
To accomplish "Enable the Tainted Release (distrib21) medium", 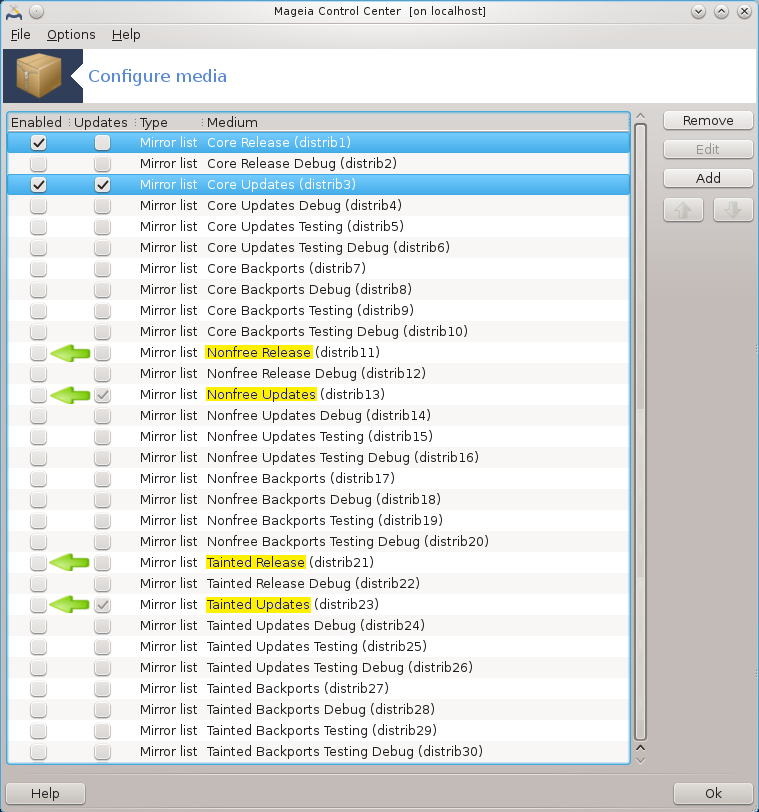I will (x=38, y=562).
